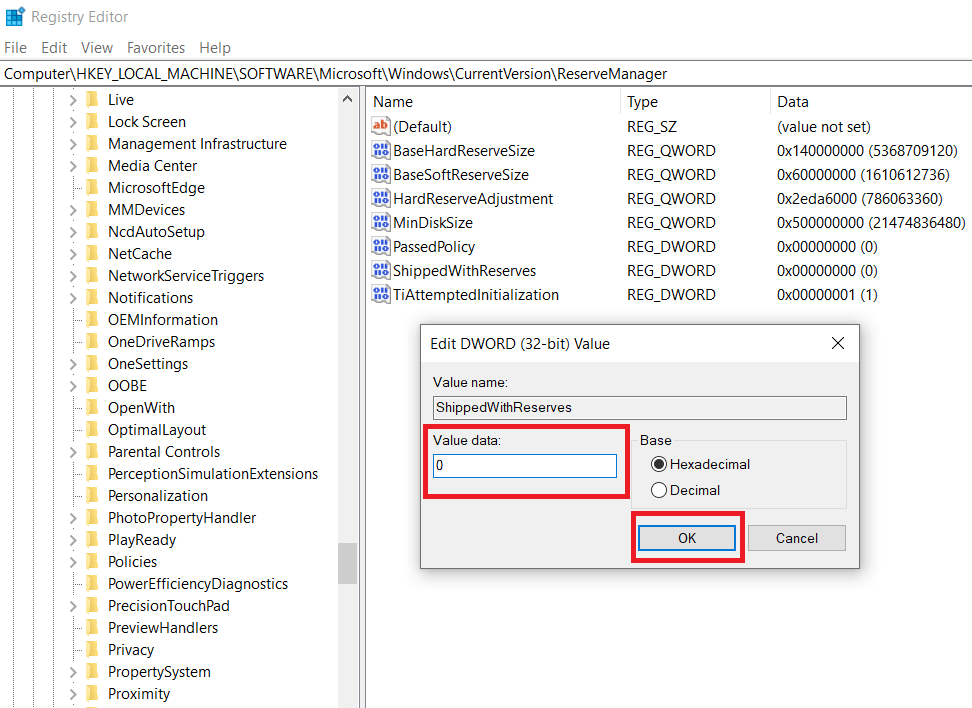This screenshot has width=972, height=708.
Task: Open the Edit menu
Action: pos(54,48)
